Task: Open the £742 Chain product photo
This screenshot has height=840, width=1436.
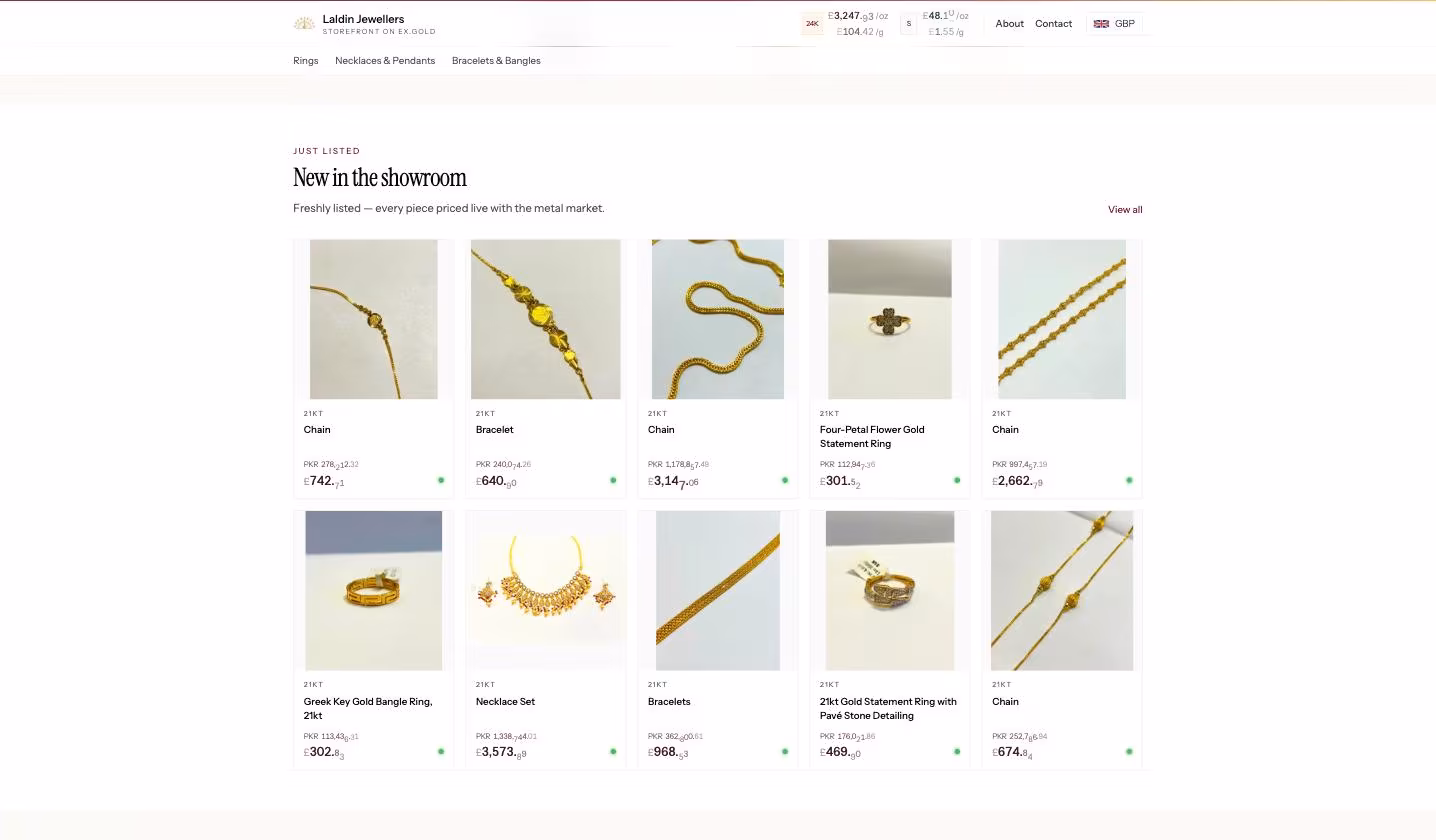Action: pyautogui.click(x=374, y=319)
